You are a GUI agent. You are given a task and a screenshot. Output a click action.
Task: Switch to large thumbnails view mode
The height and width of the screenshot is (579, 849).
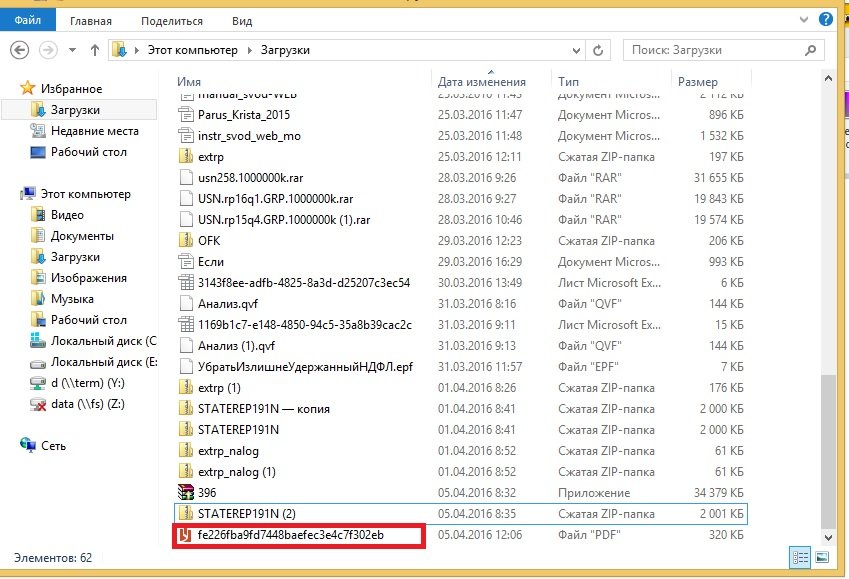click(x=822, y=558)
